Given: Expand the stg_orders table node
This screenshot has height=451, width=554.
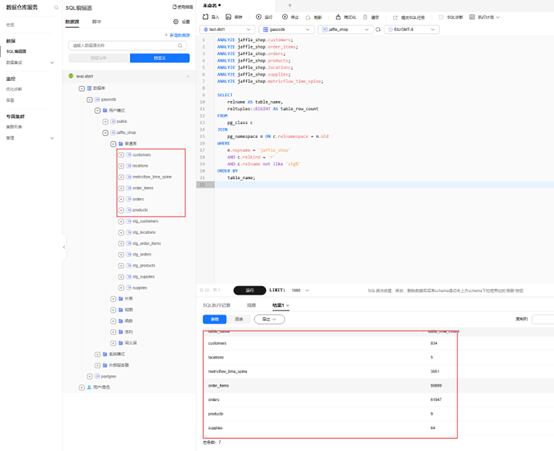Looking at the screenshot, I should pos(121,254).
